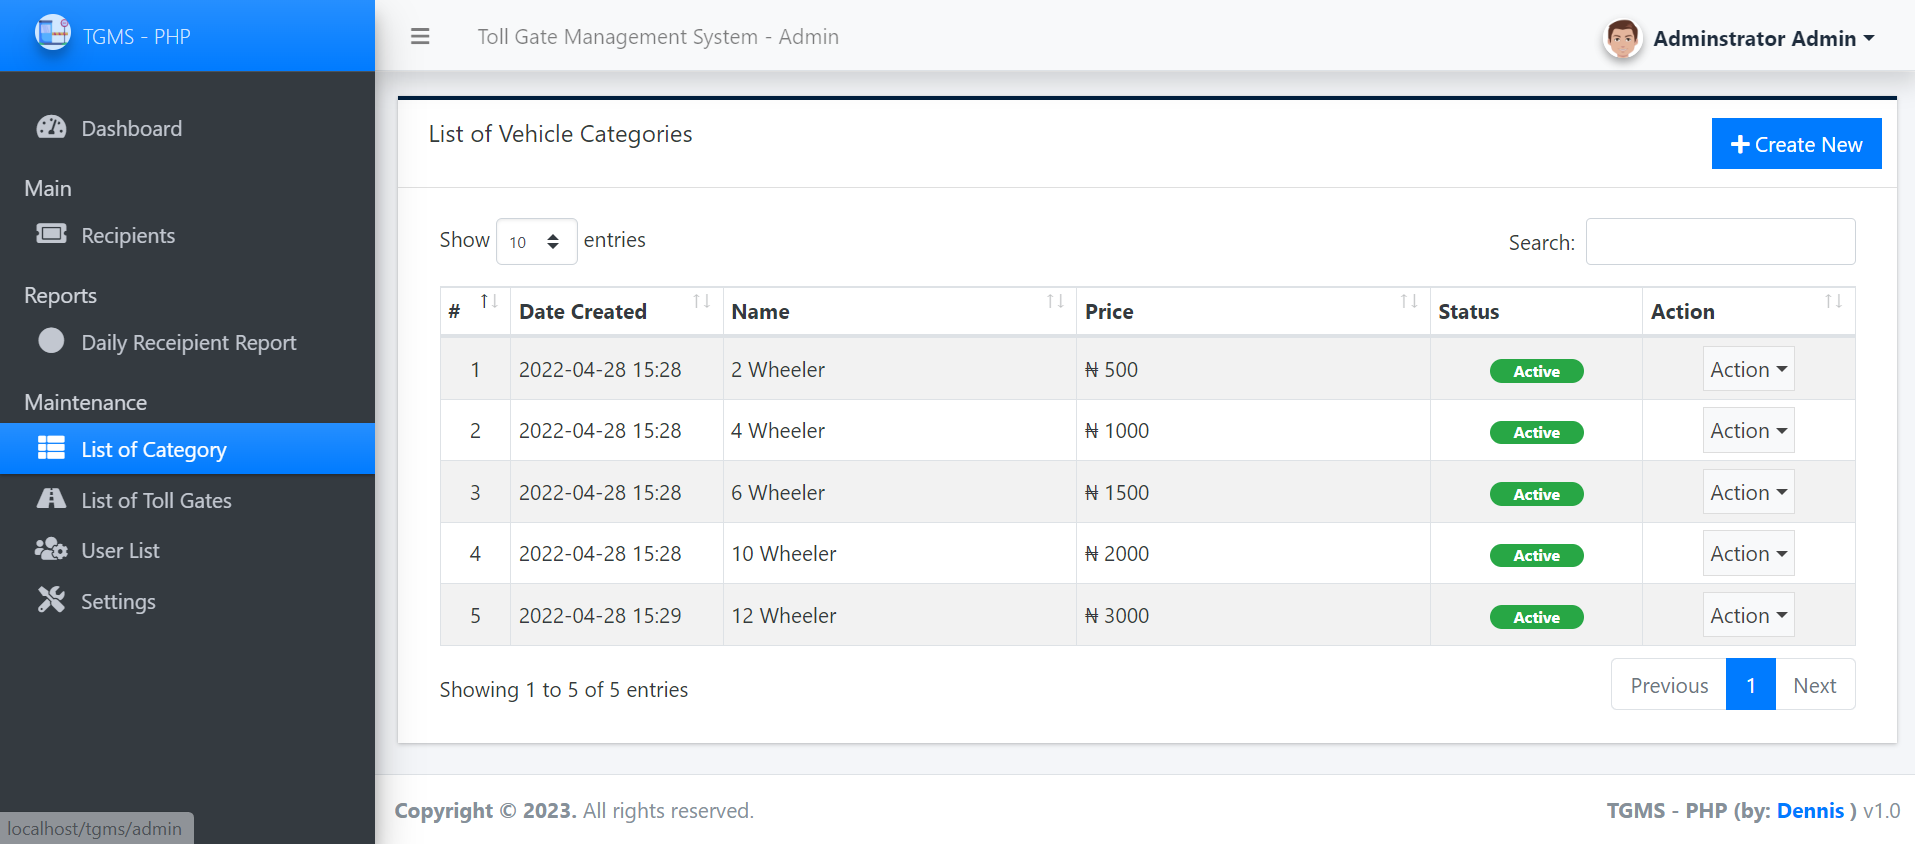
Task: Open the User List menu item
Action: point(120,551)
